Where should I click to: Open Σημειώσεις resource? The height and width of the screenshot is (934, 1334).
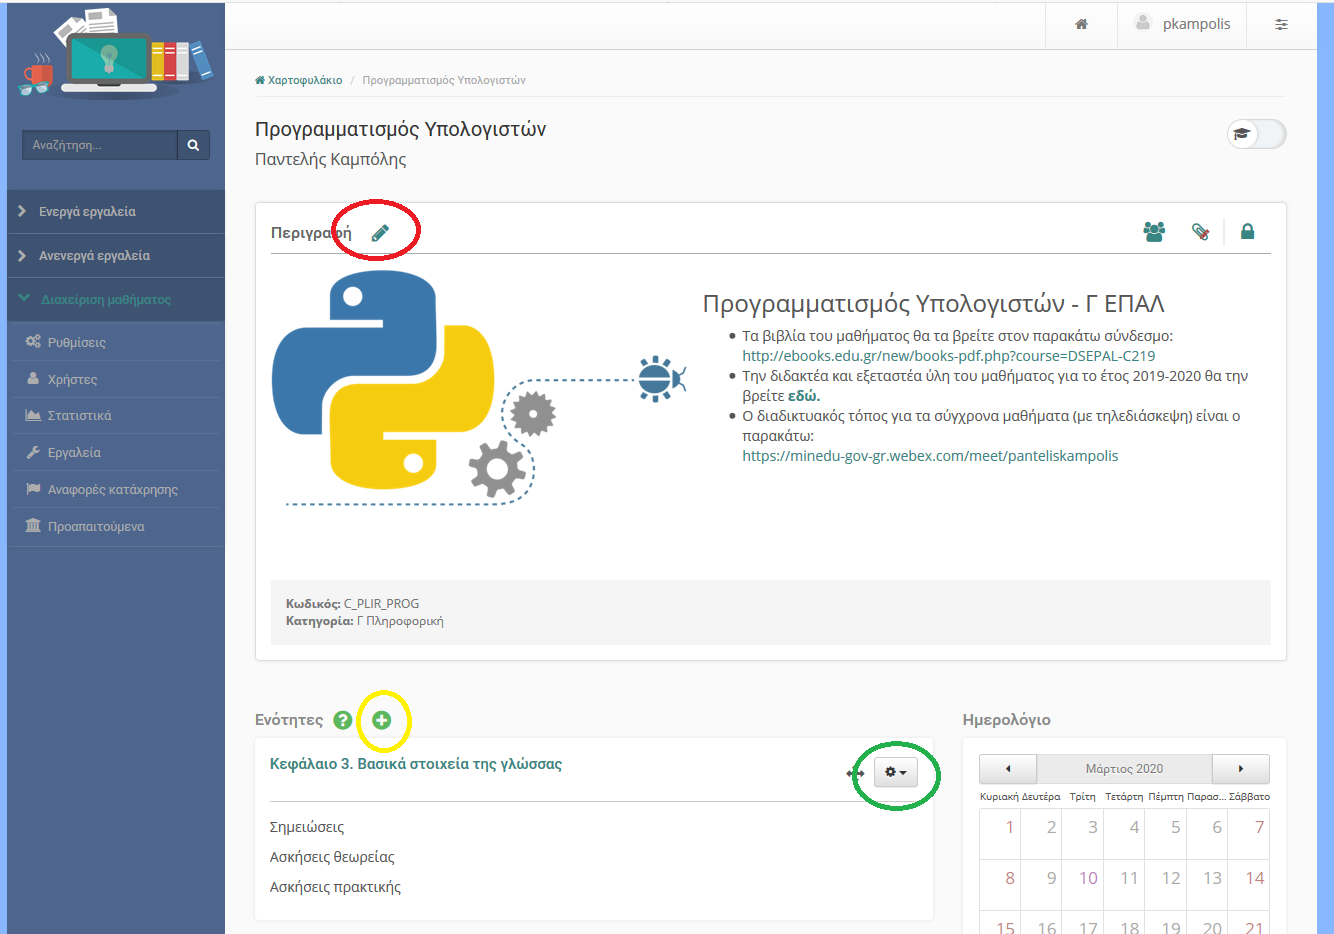tap(307, 827)
